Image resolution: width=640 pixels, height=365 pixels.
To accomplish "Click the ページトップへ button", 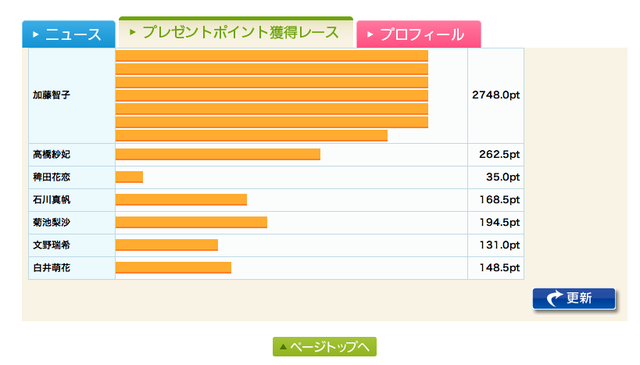I will (324, 347).
